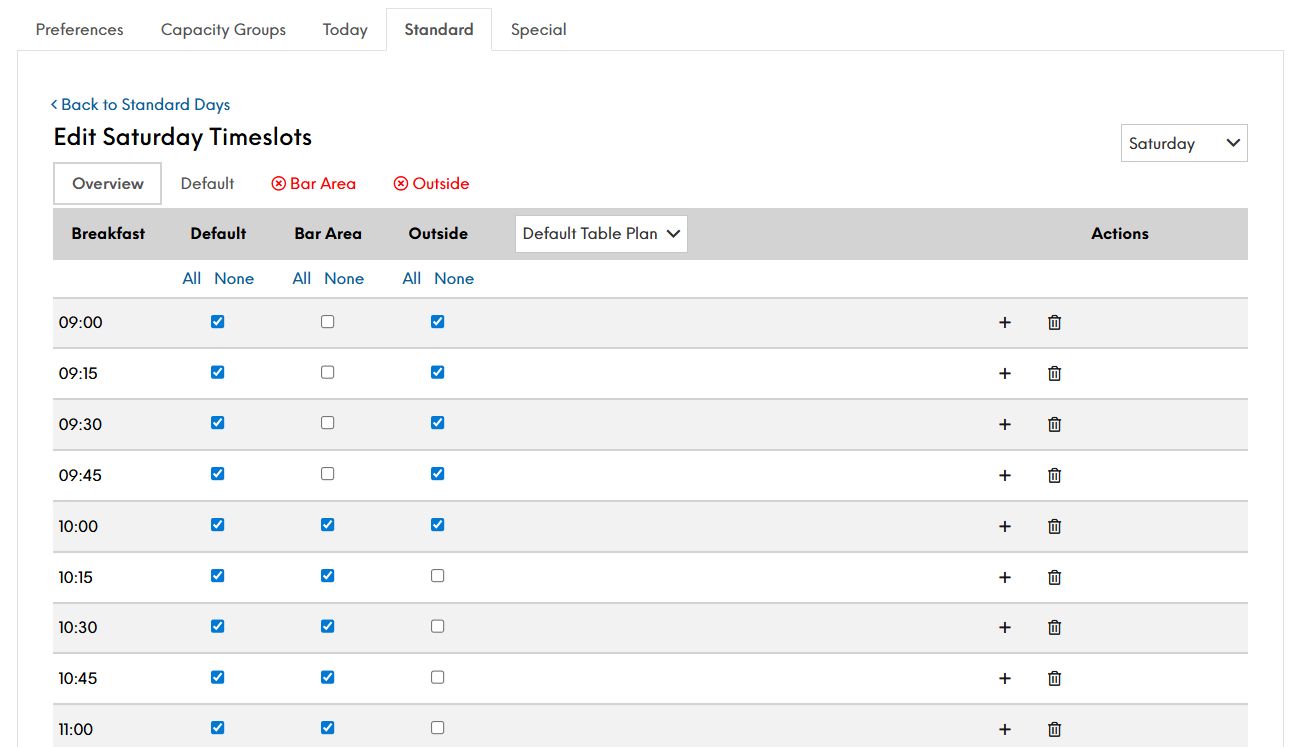Open the Saturday day selector dropdown

tap(1183, 143)
